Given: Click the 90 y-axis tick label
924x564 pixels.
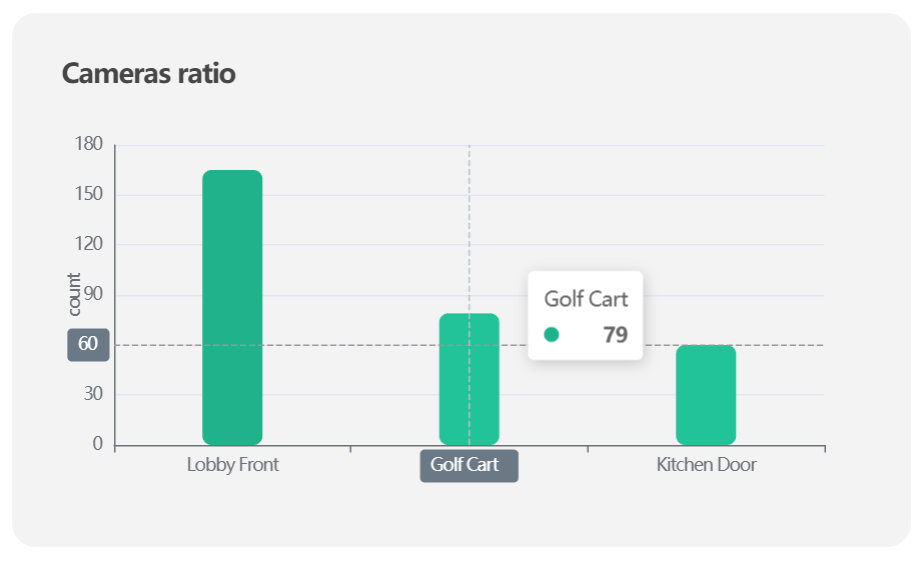Looking at the screenshot, I should pos(92,295).
